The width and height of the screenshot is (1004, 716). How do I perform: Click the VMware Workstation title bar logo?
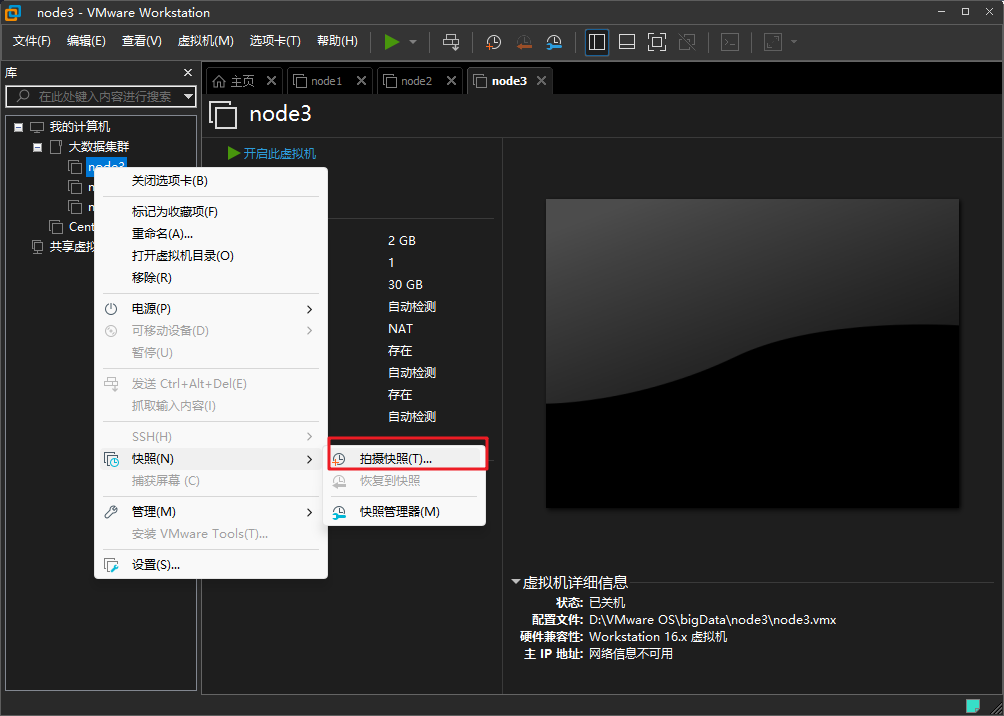pyautogui.click(x=13, y=12)
